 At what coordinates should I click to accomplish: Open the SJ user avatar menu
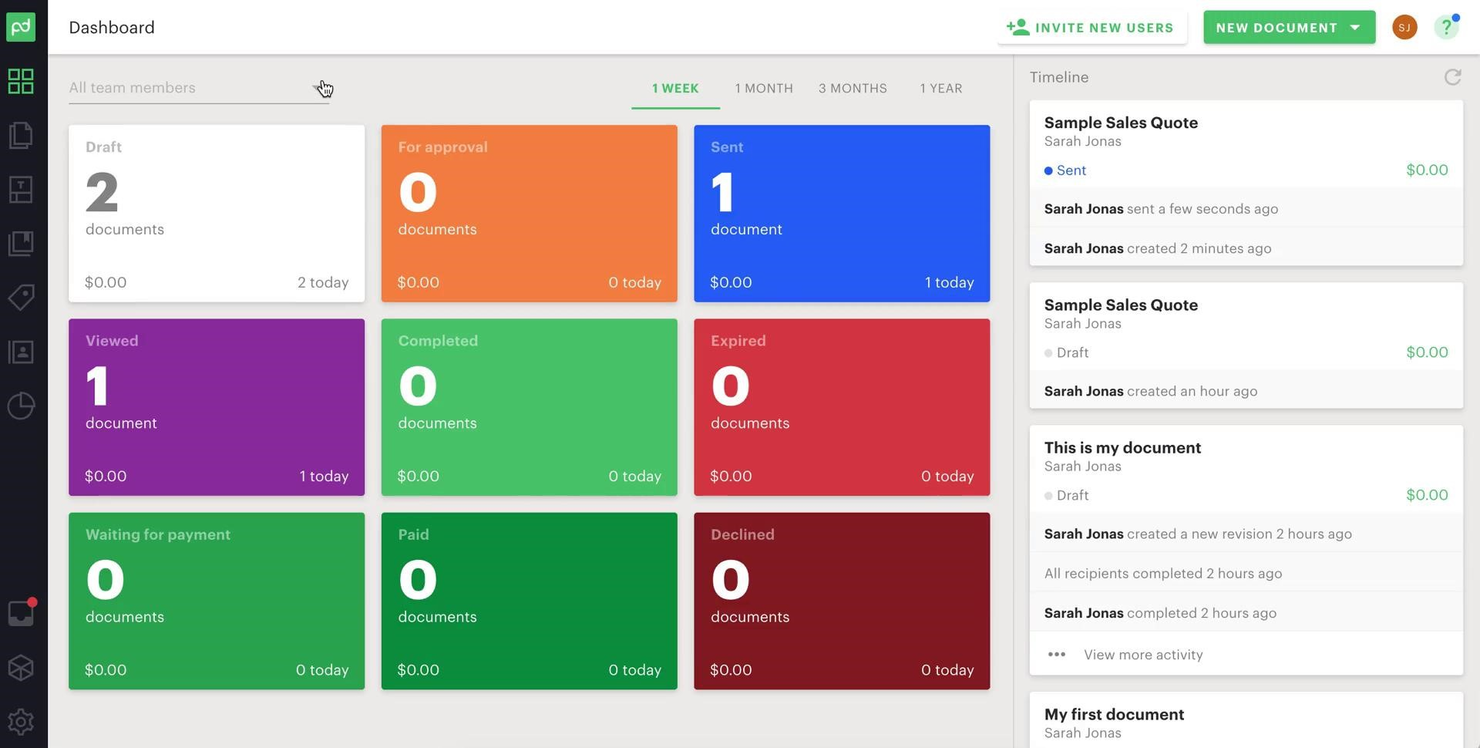point(1404,27)
